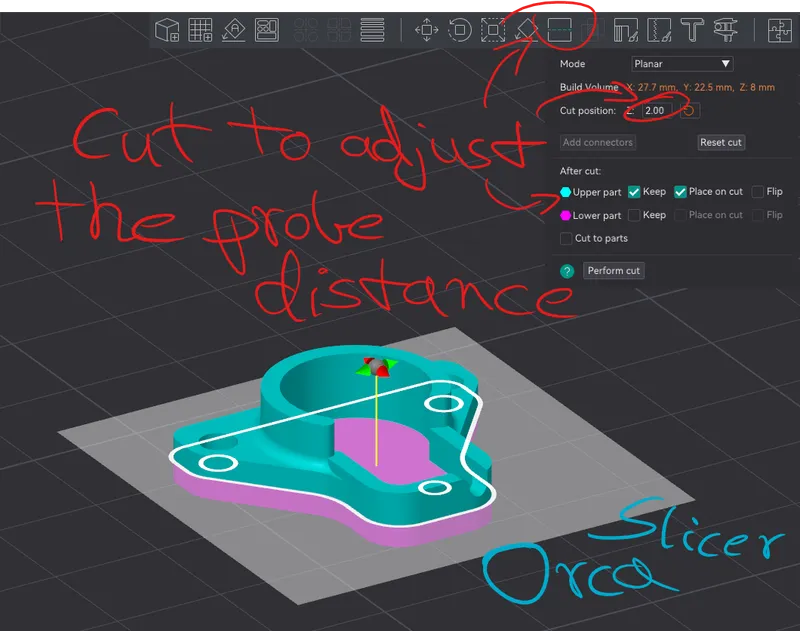This screenshot has width=800, height=631.
Task: Select the Cut tool in toolbar
Action: [x=560, y=30]
